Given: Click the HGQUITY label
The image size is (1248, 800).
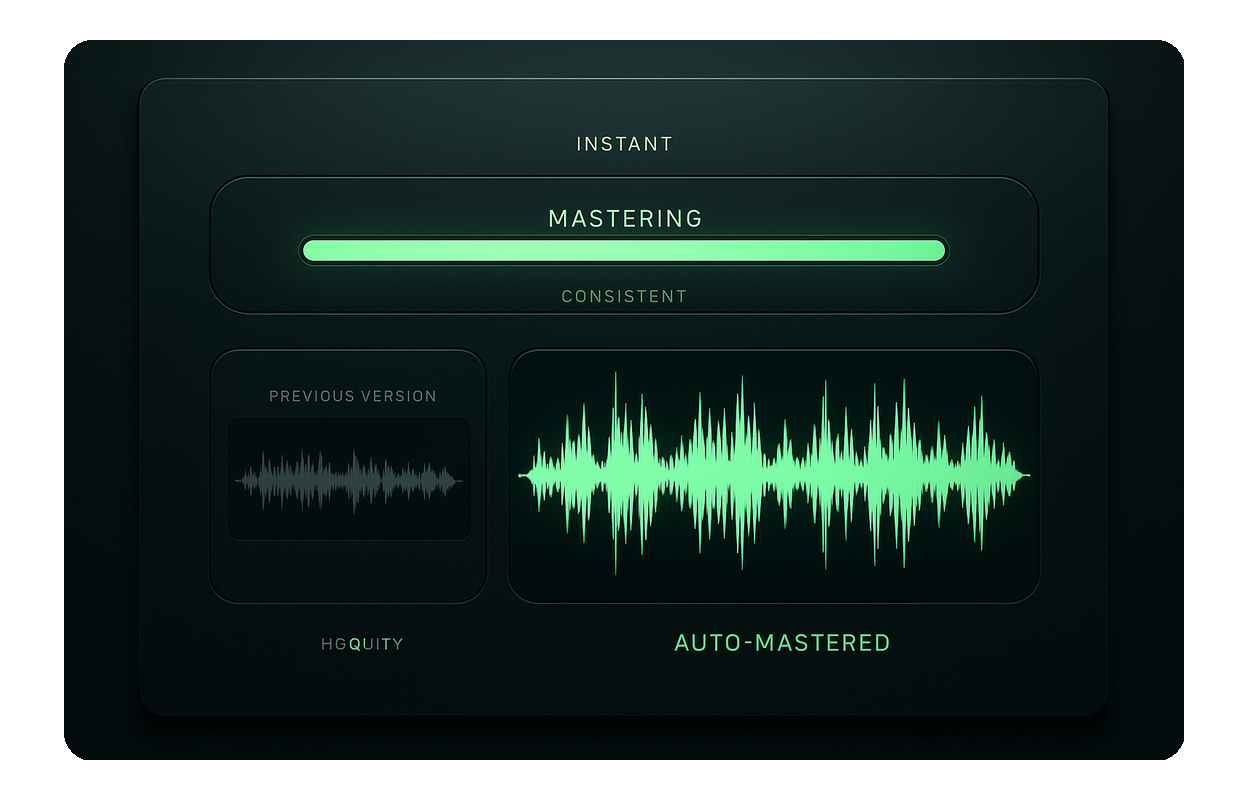Looking at the screenshot, I should point(362,644).
